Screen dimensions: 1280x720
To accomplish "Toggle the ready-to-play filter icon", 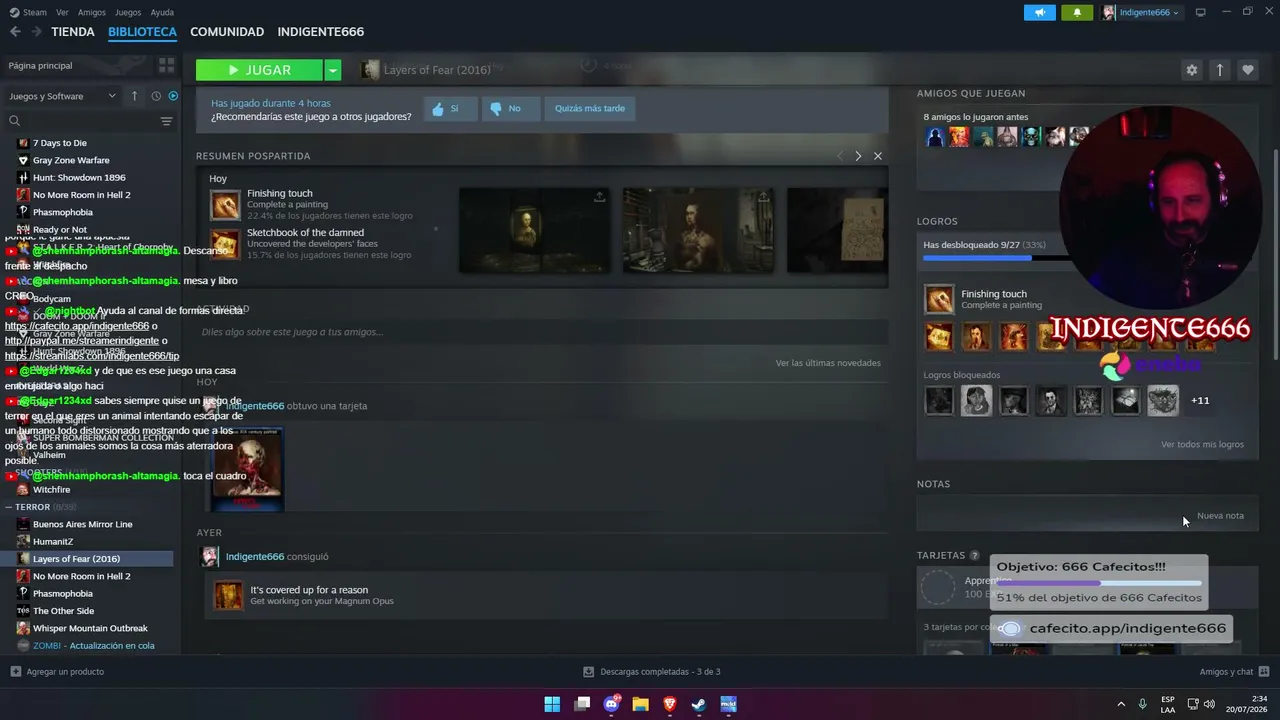I will [173, 96].
